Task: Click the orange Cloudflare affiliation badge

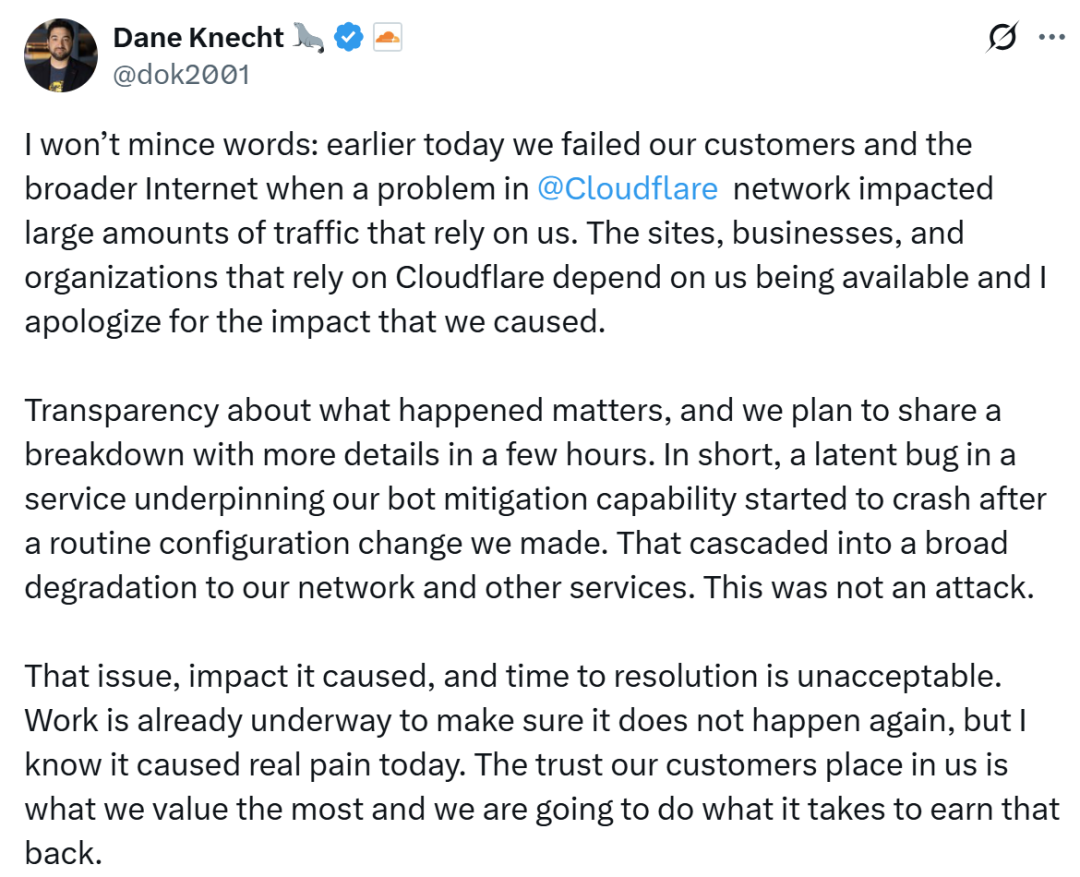Action: (387, 39)
